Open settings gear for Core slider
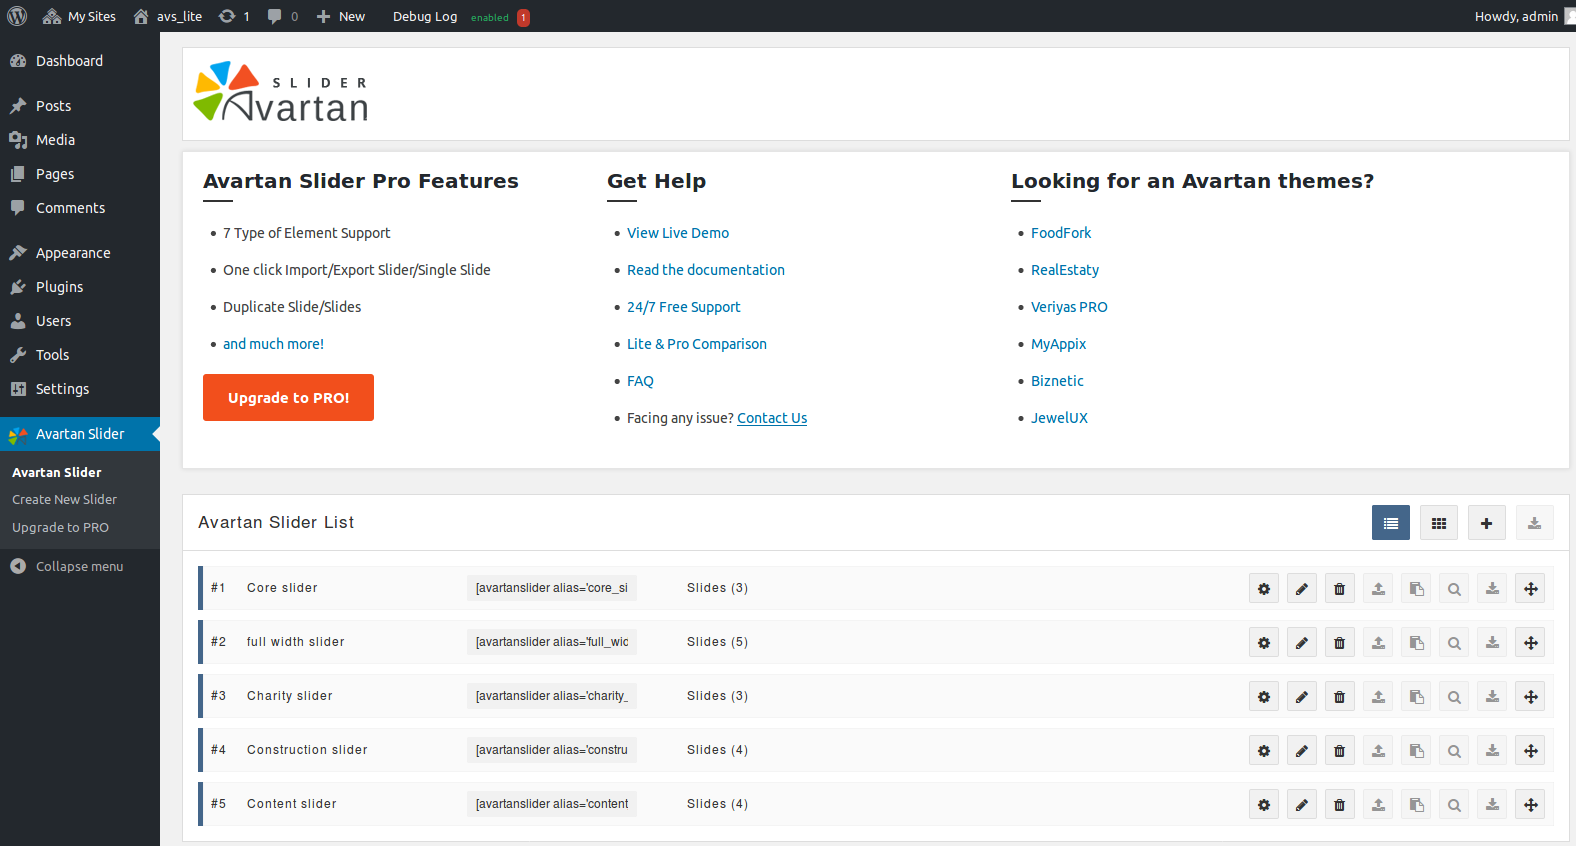This screenshot has width=1576, height=846. pos(1264,589)
